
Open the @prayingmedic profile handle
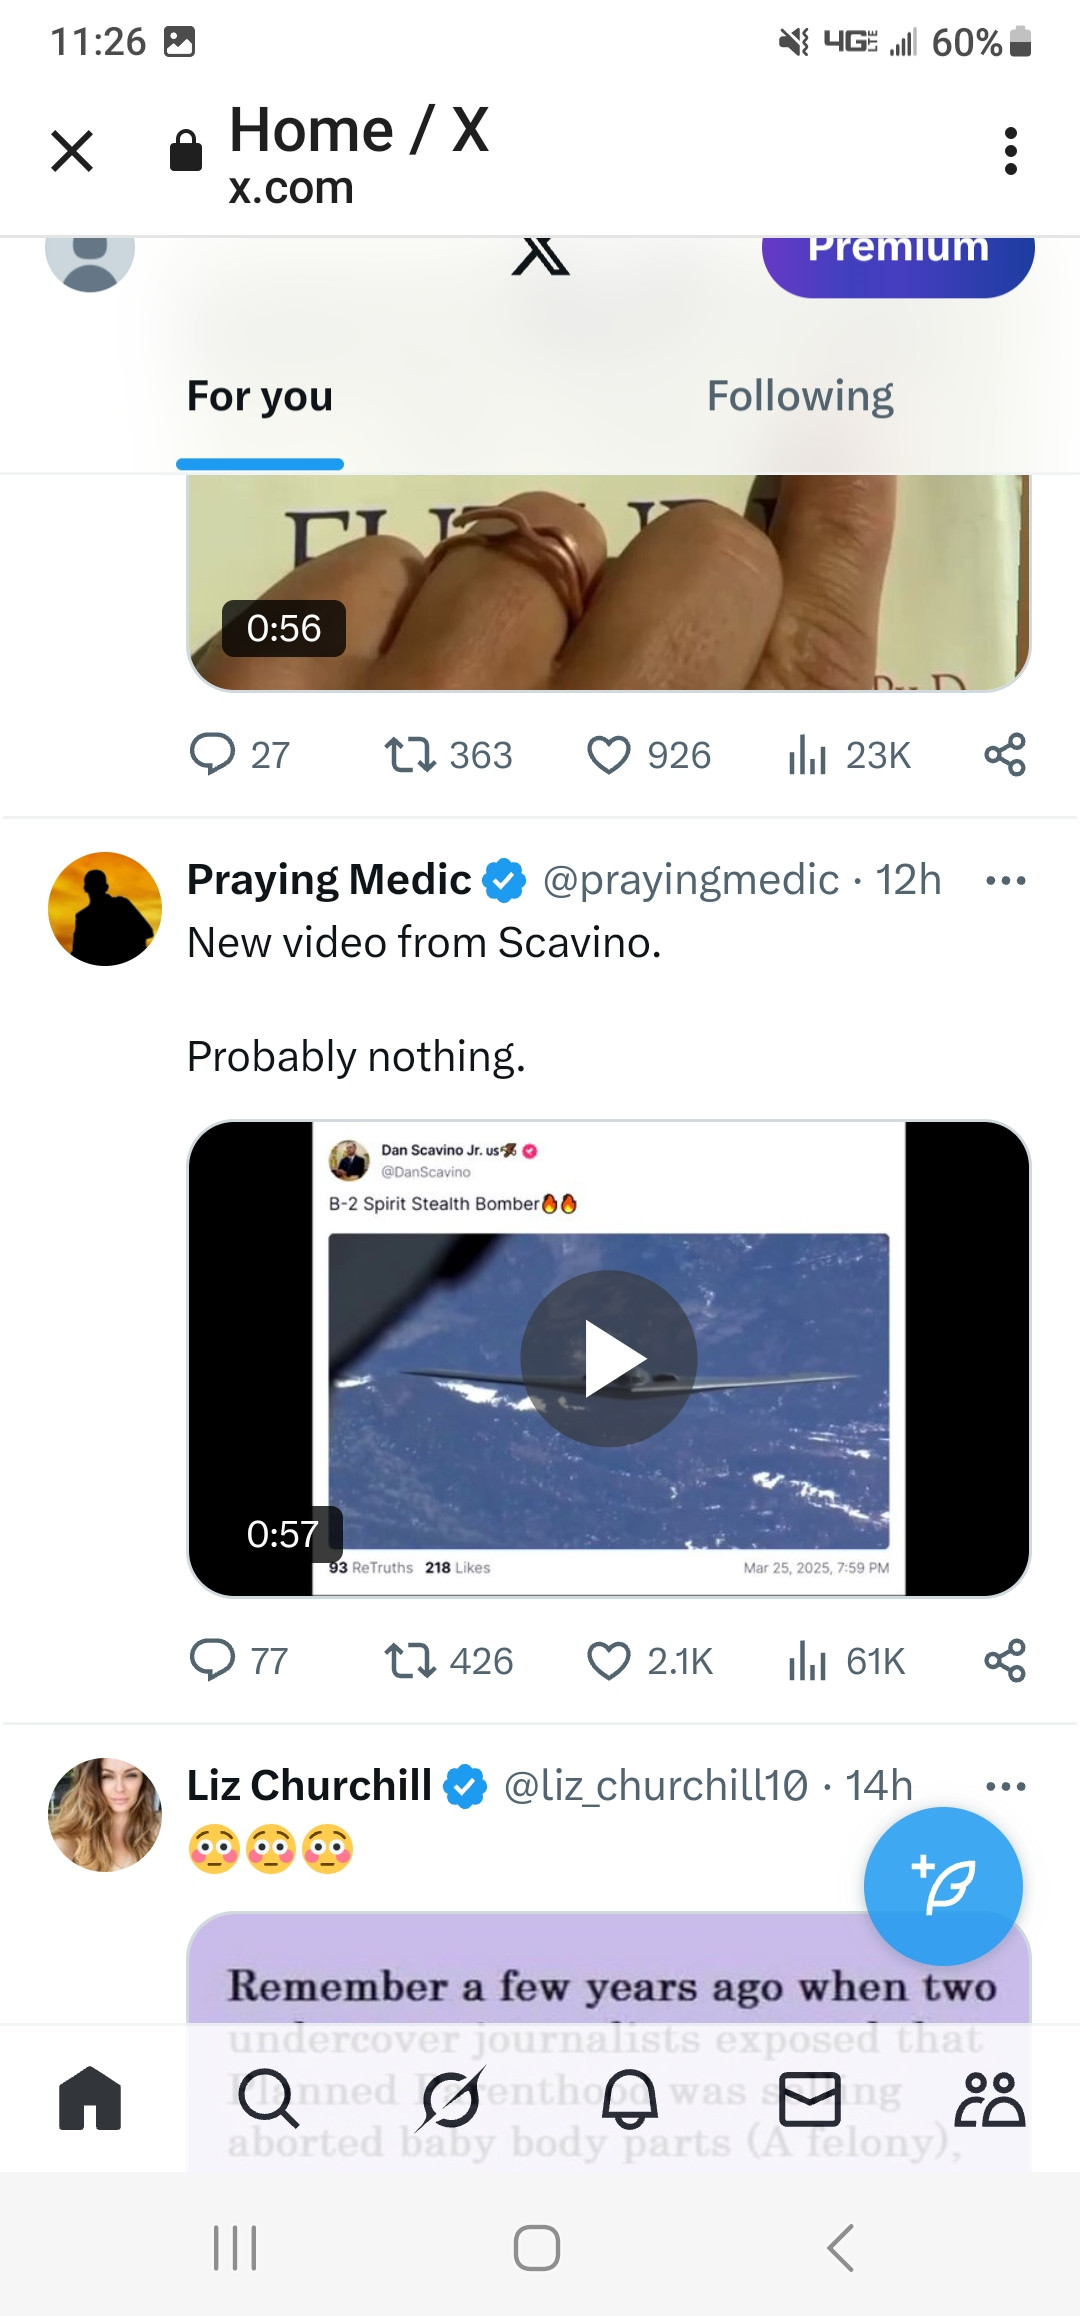click(x=690, y=881)
